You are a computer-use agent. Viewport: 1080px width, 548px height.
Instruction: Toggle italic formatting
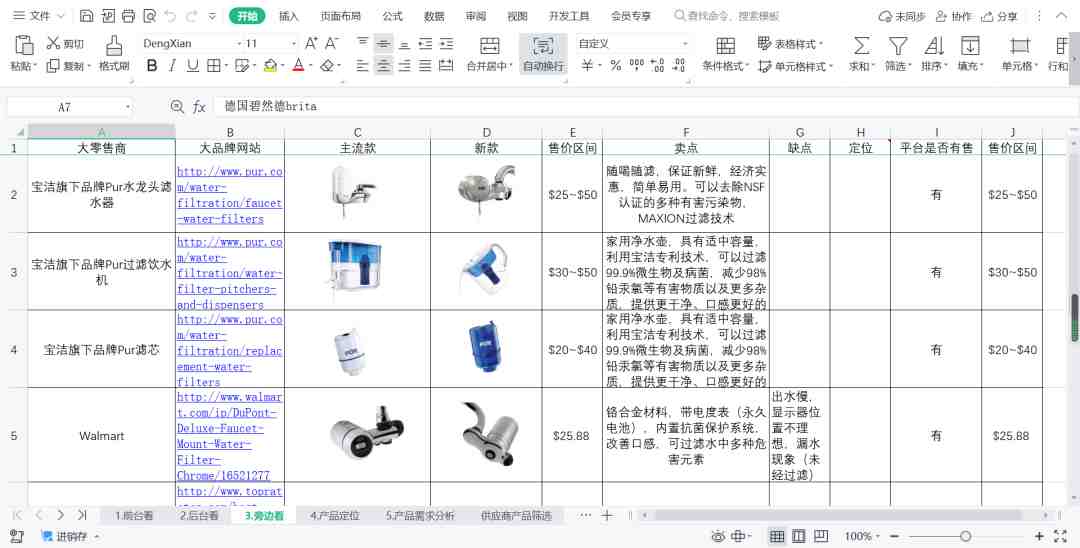click(x=172, y=66)
